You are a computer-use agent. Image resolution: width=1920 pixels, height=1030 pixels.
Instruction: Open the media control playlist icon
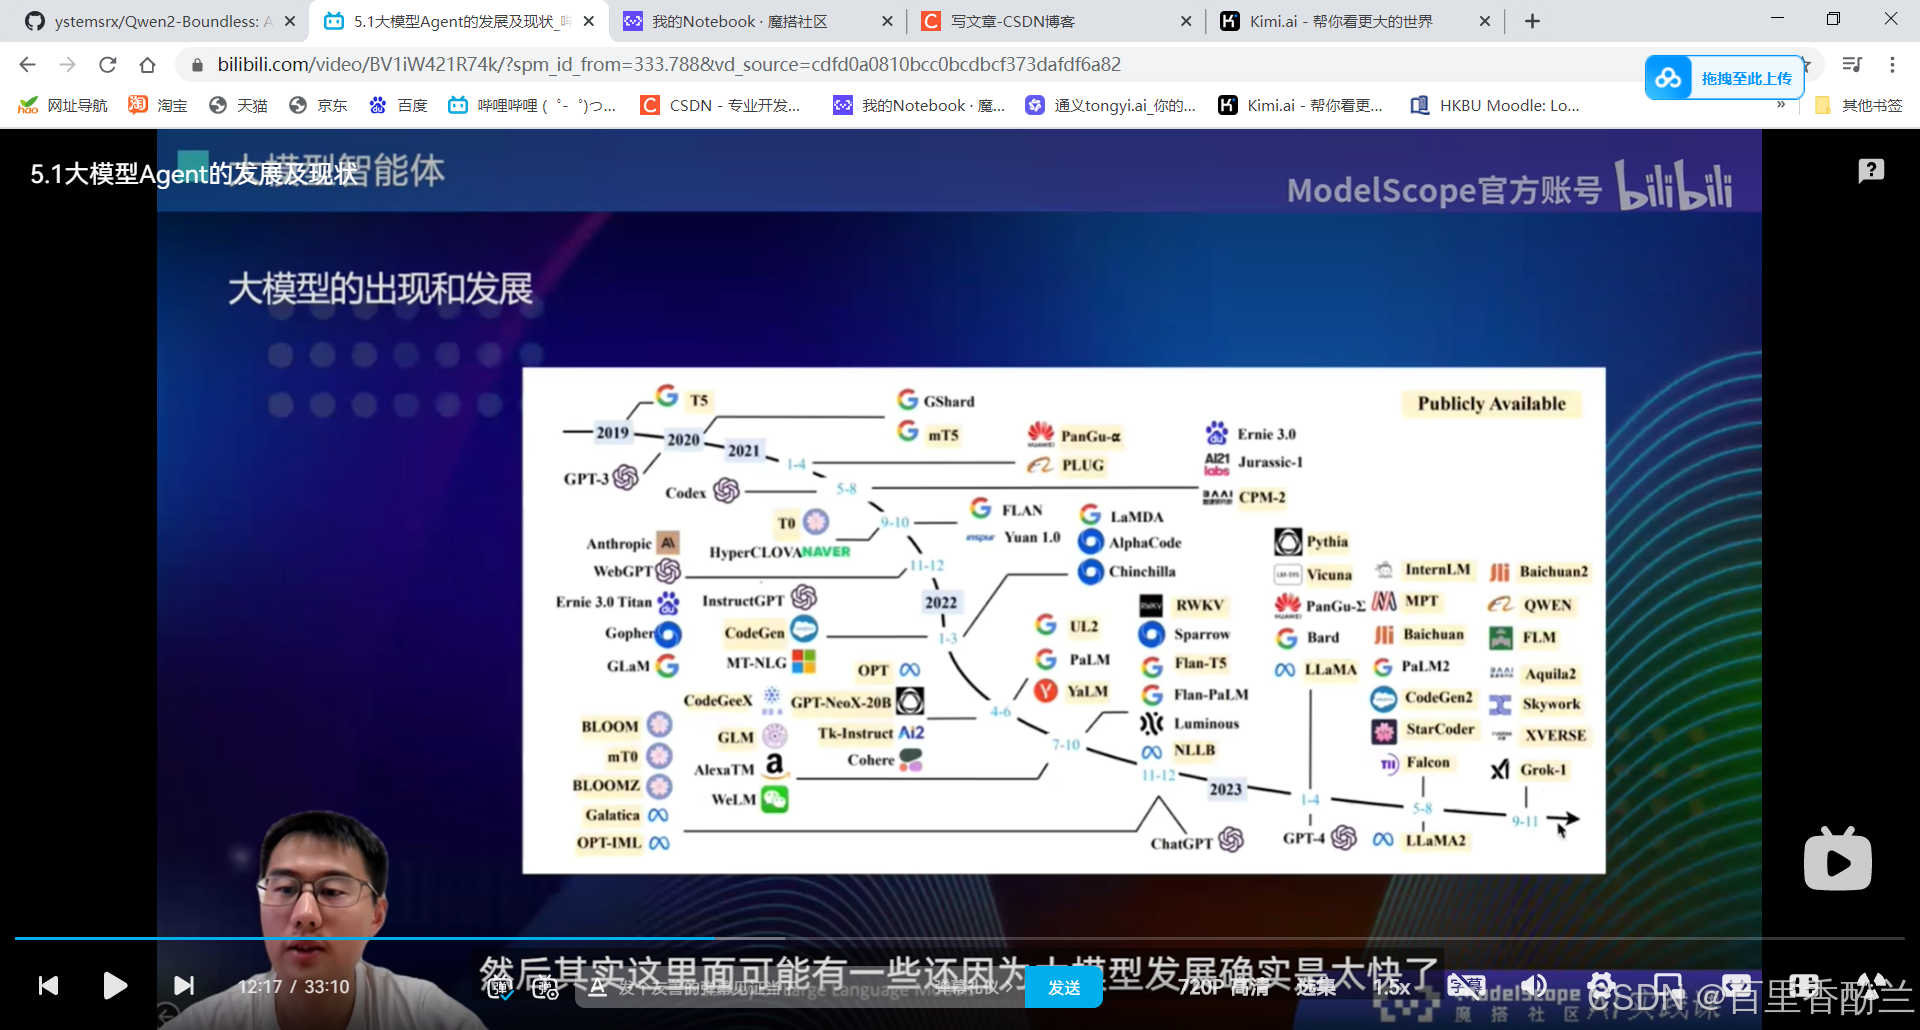click(x=1852, y=64)
